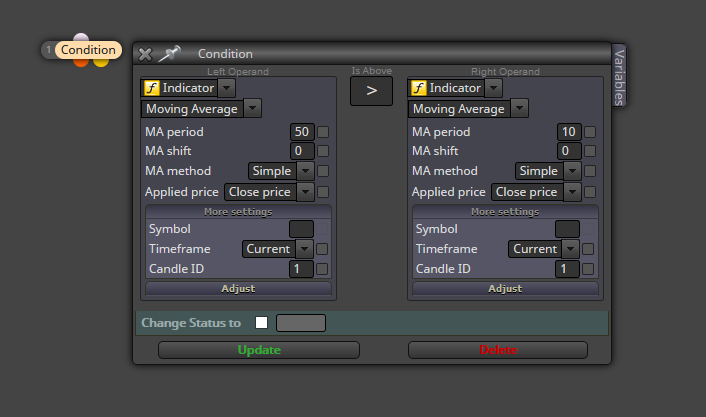The height and width of the screenshot is (417, 706).
Task: Toggle checkbox next to right Candle ID
Action: coord(588,269)
